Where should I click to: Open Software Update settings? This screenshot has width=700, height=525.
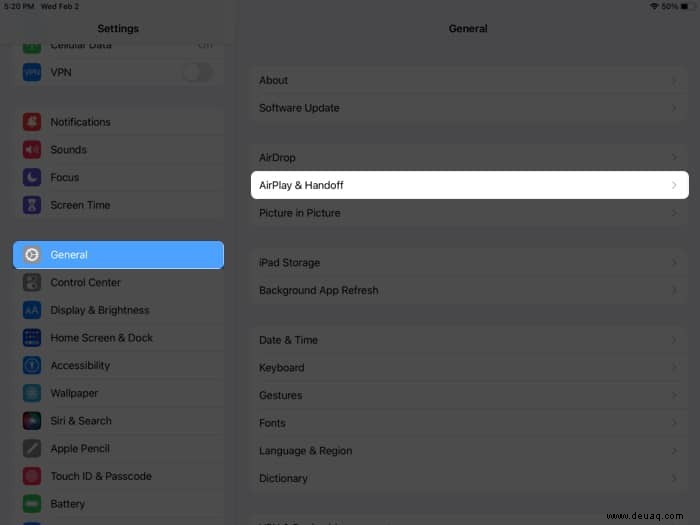click(470, 108)
